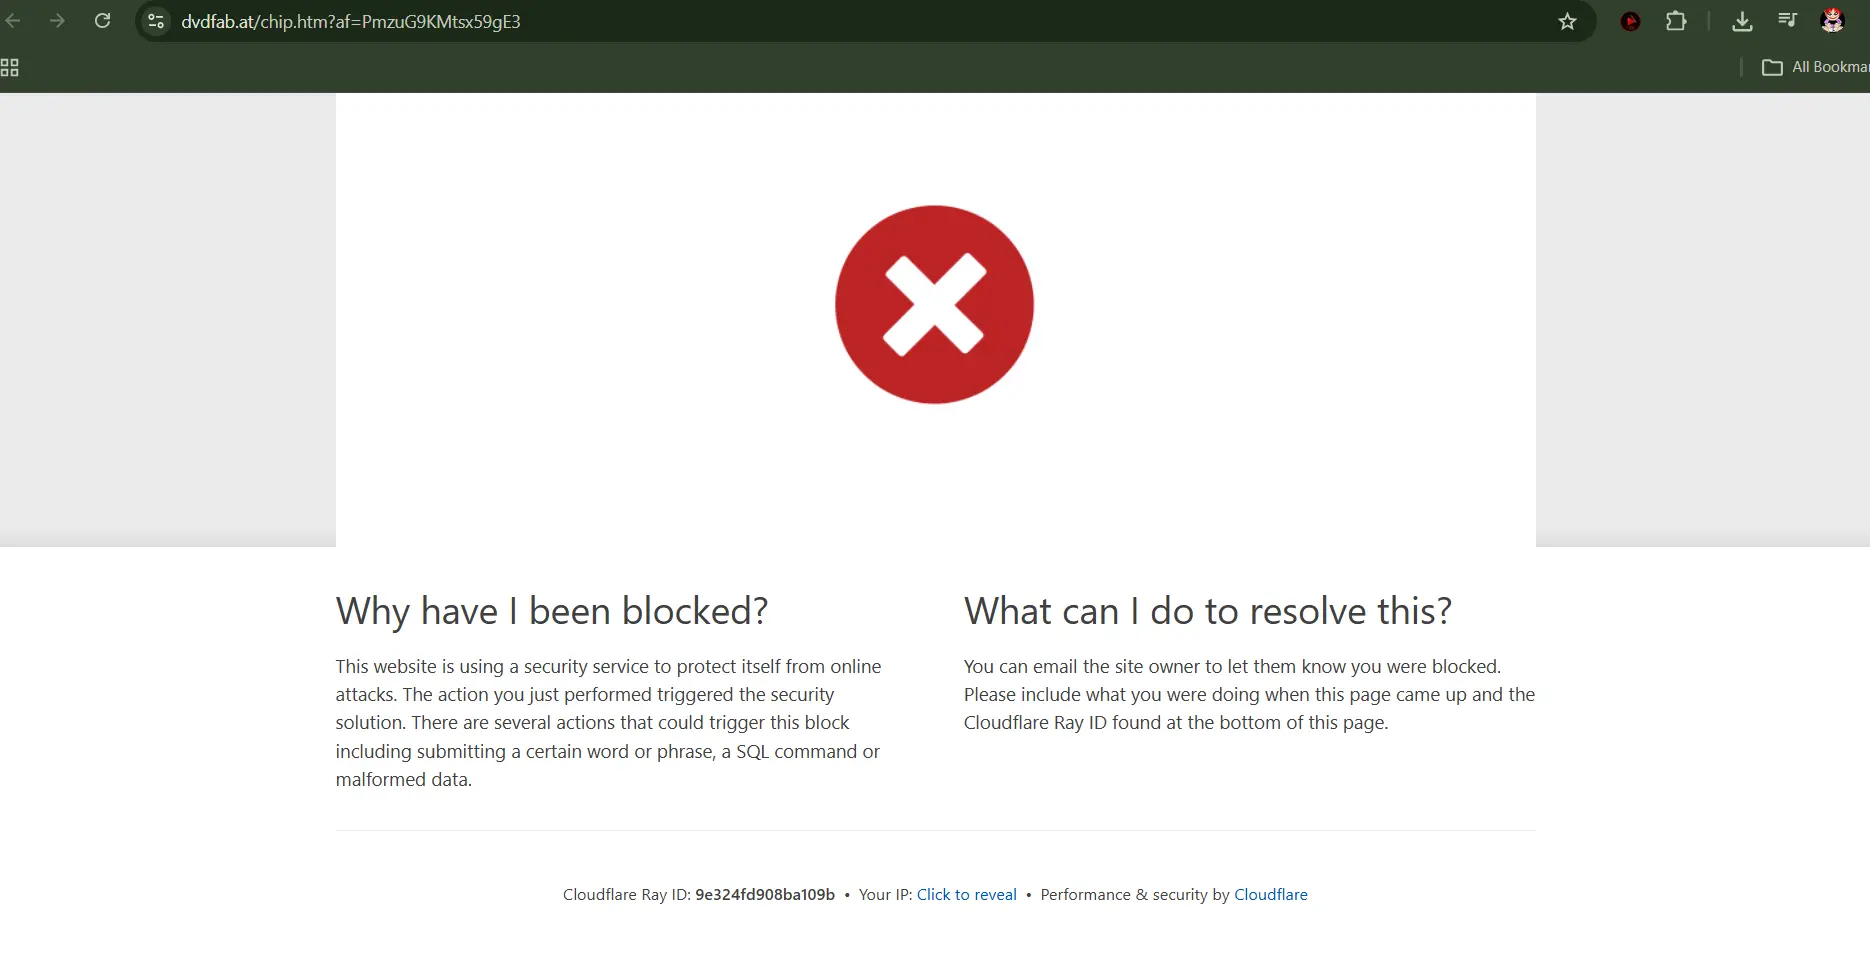The image size is (1870, 959).
Task: Open the red play-button extension icon
Action: pyautogui.click(x=1630, y=21)
